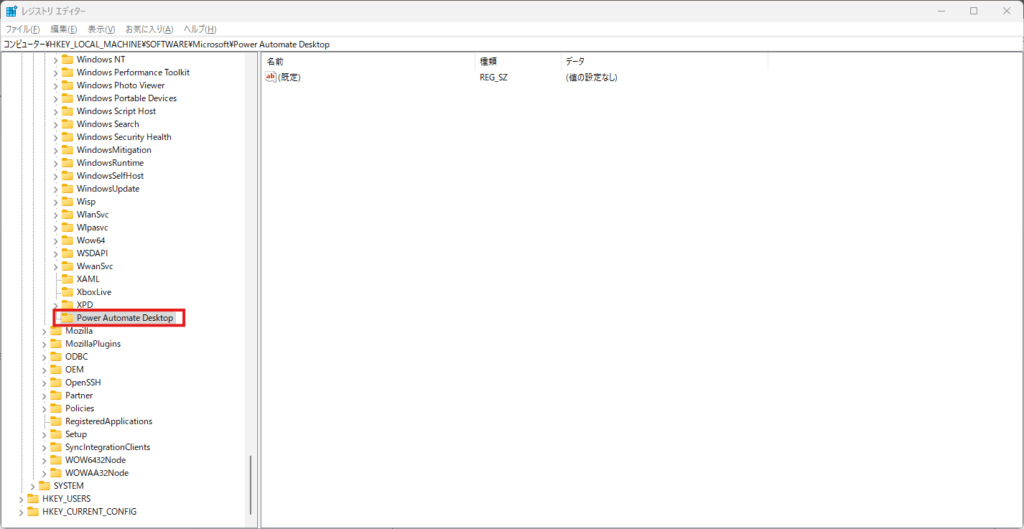The height and width of the screenshot is (529, 1024).
Task: Click the WOWAA32Node folder icon
Action: tap(56, 473)
